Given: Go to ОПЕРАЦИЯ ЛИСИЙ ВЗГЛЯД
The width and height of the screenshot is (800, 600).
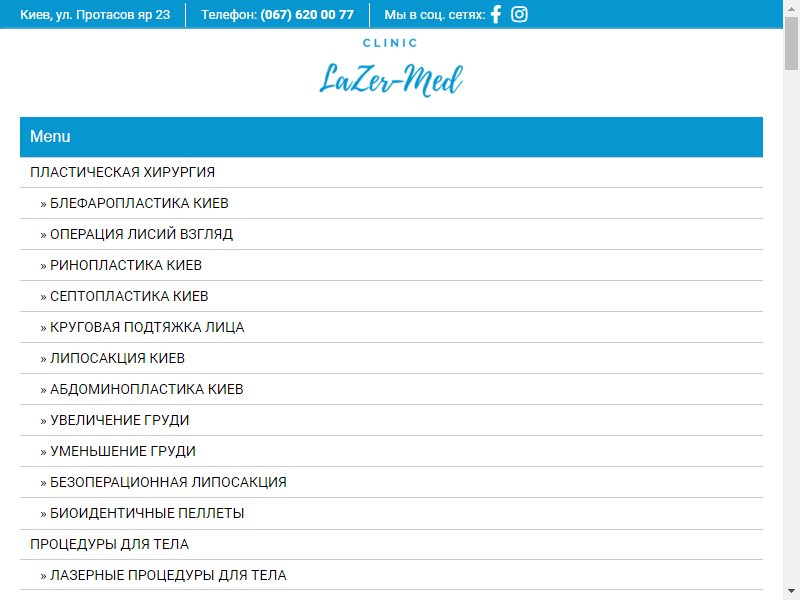Looking at the screenshot, I should click(x=391, y=234).
